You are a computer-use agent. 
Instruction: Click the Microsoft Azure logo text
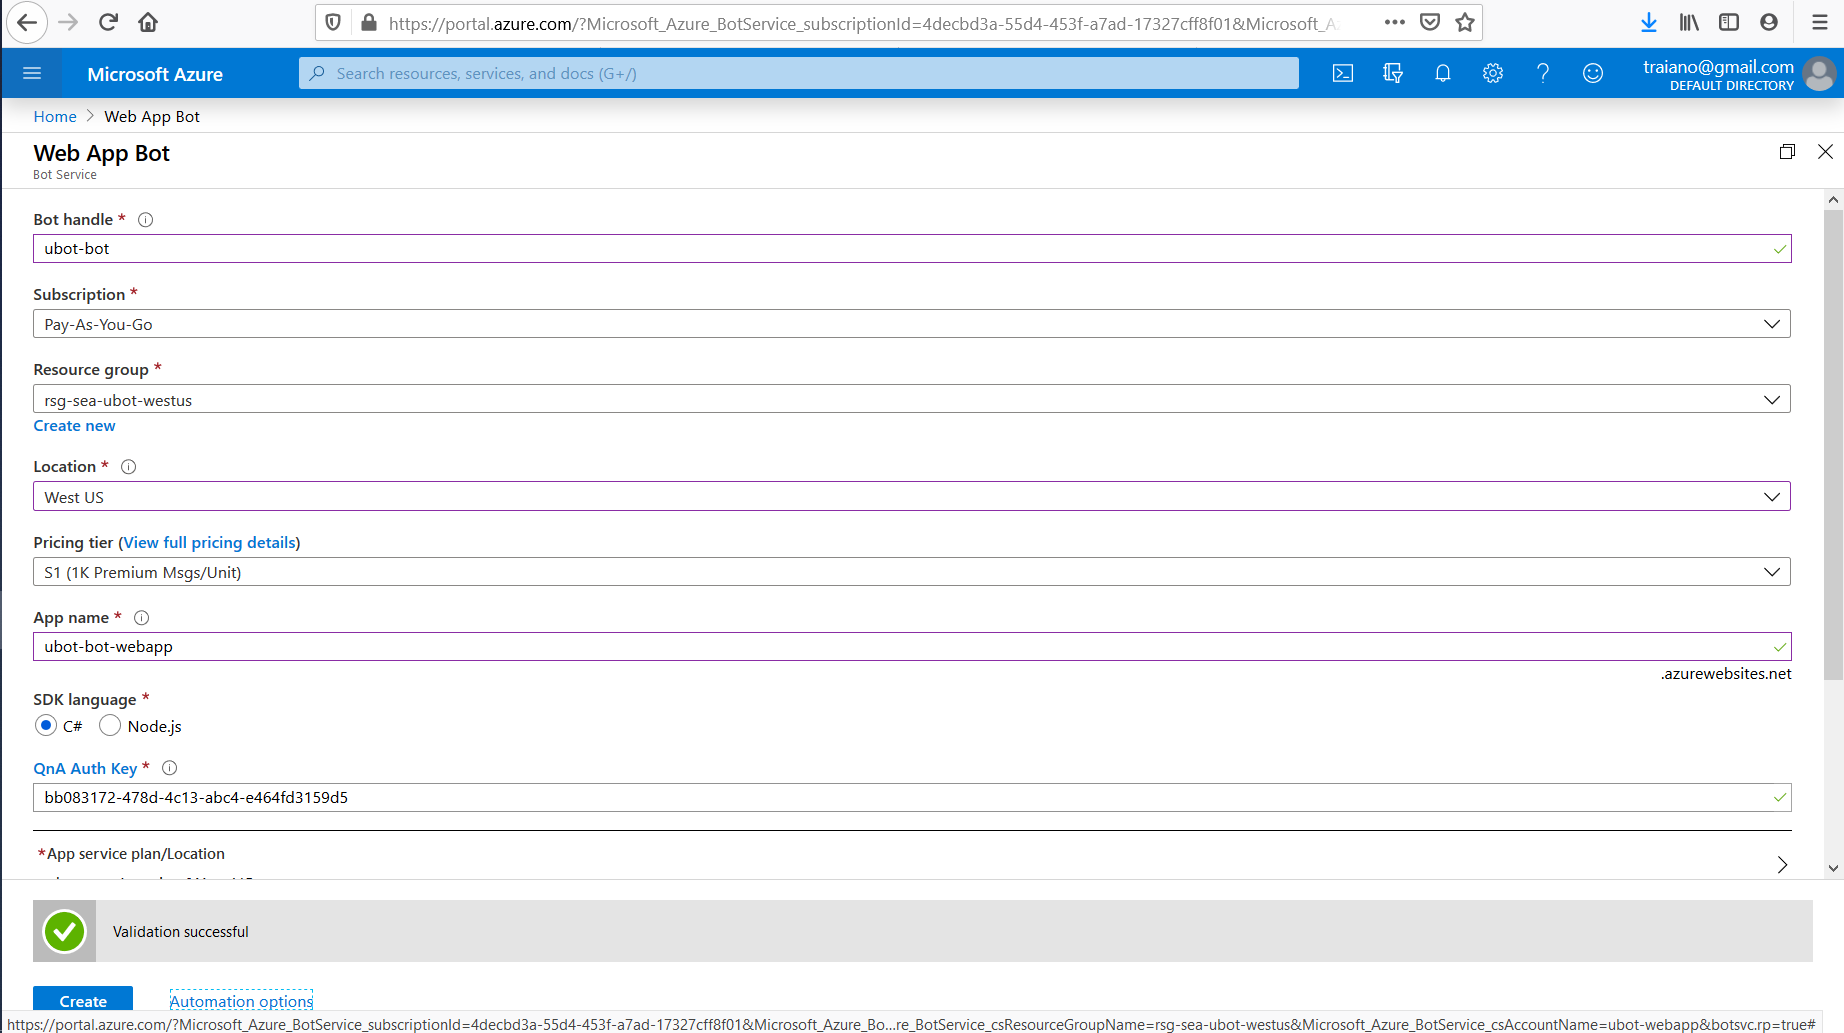(155, 74)
